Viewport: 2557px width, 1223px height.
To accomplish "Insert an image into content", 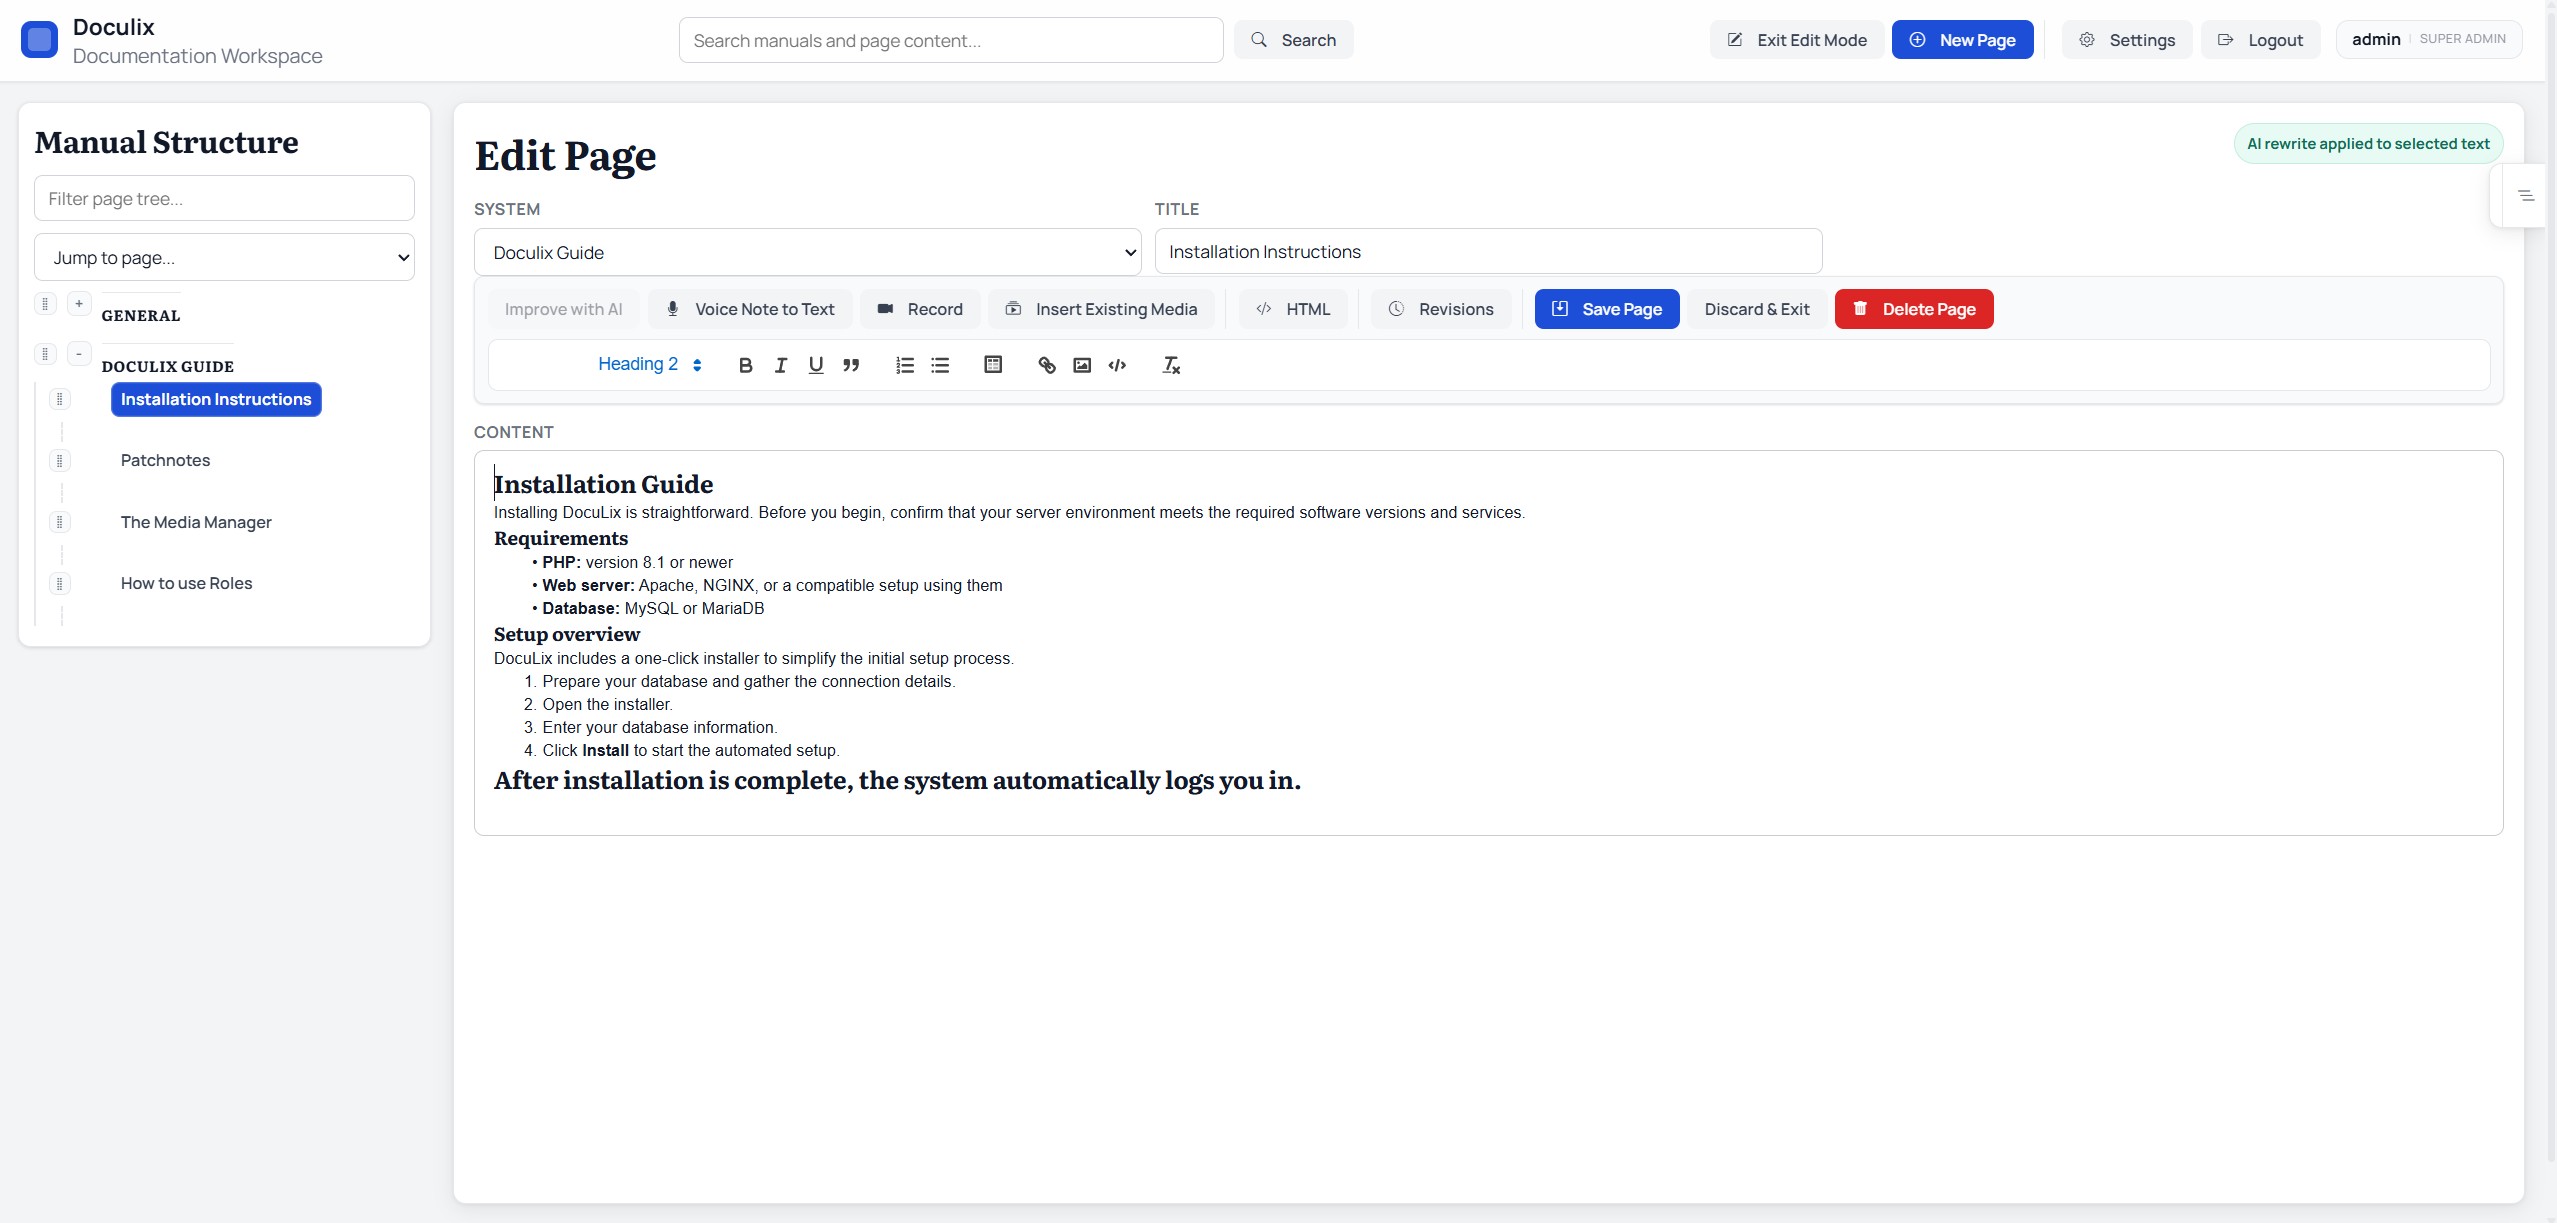I will [x=1082, y=365].
